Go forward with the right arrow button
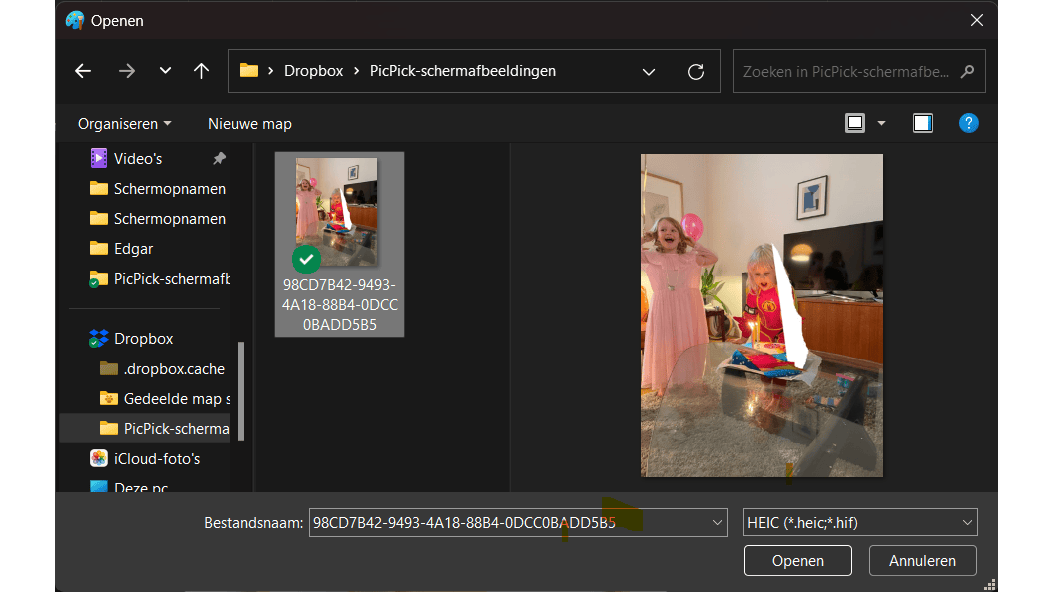The height and width of the screenshot is (592, 1052). pos(127,70)
